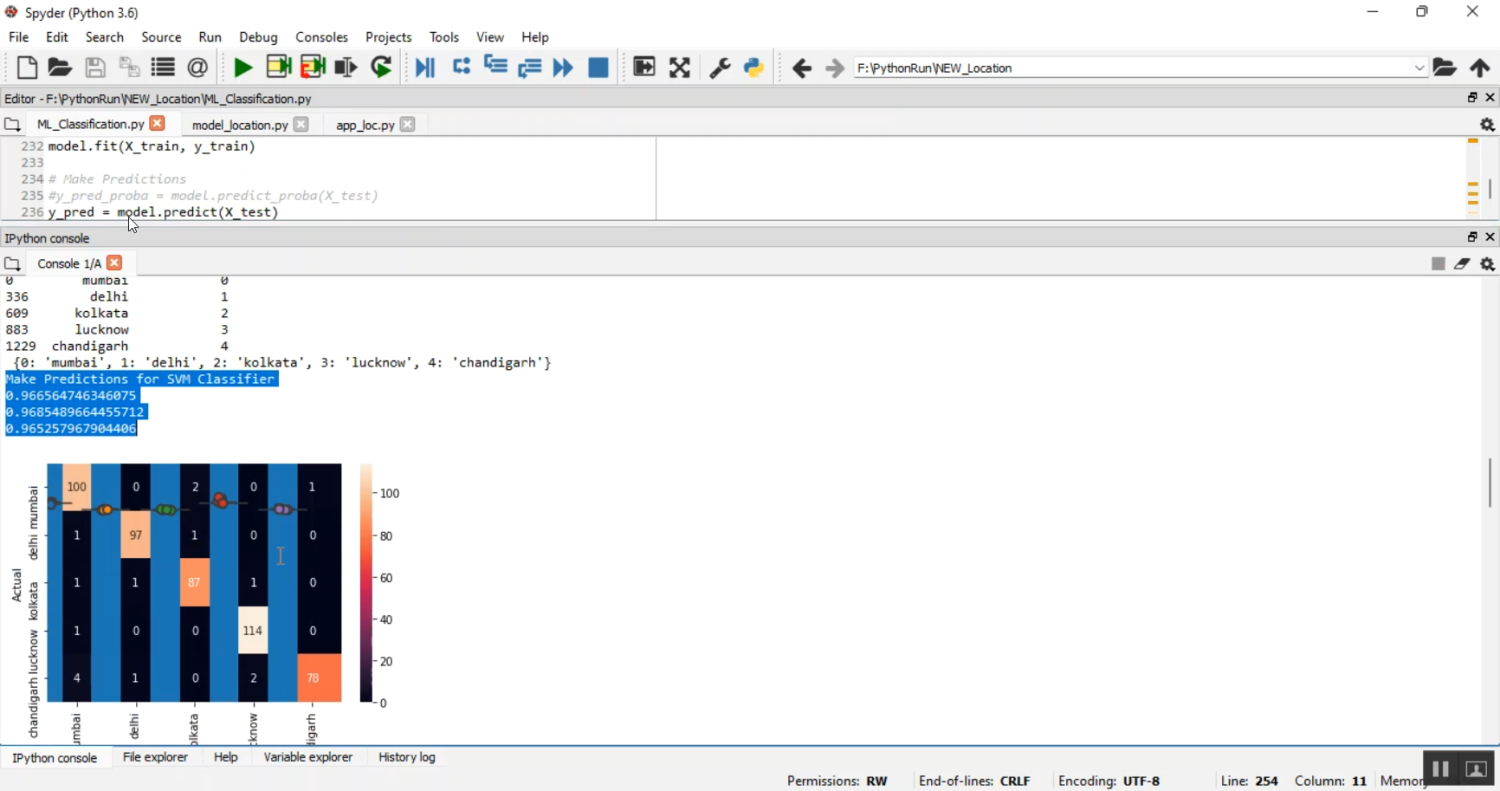
Task: Expand the working directory path dropdown
Action: pos(1419,68)
